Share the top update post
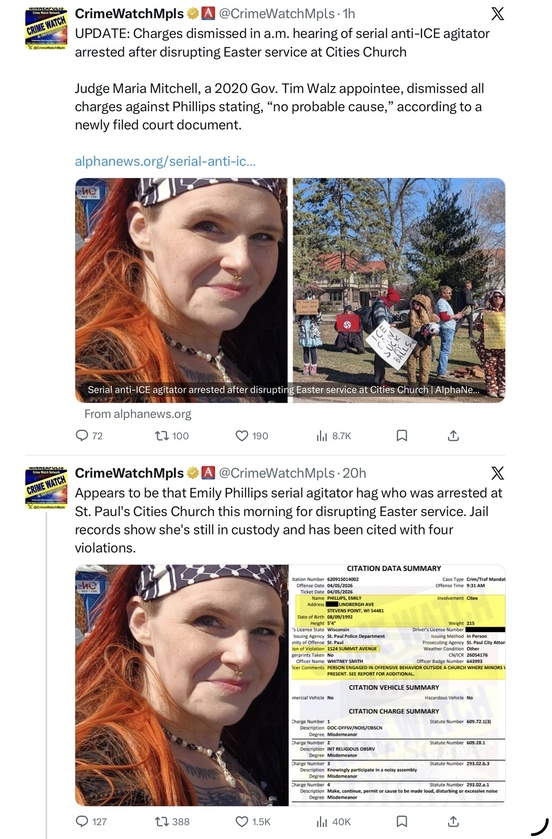Image resolution: width=552 pixels, height=839 pixels. click(x=453, y=436)
